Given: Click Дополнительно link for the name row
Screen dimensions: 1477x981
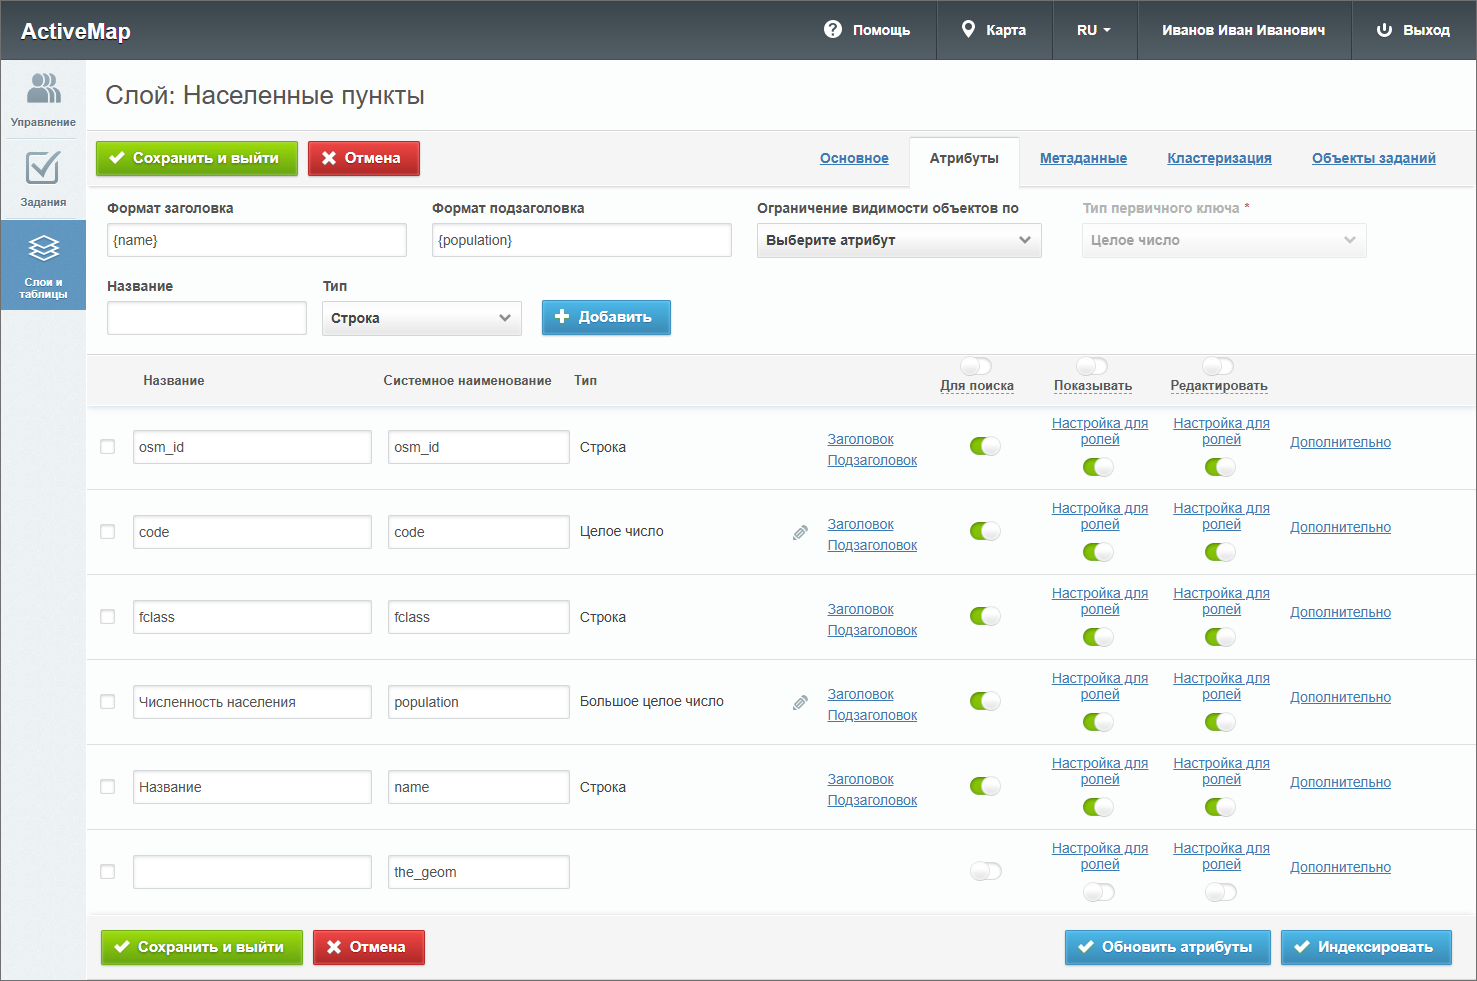Looking at the screenshot, I should [x=1340, y=782].
